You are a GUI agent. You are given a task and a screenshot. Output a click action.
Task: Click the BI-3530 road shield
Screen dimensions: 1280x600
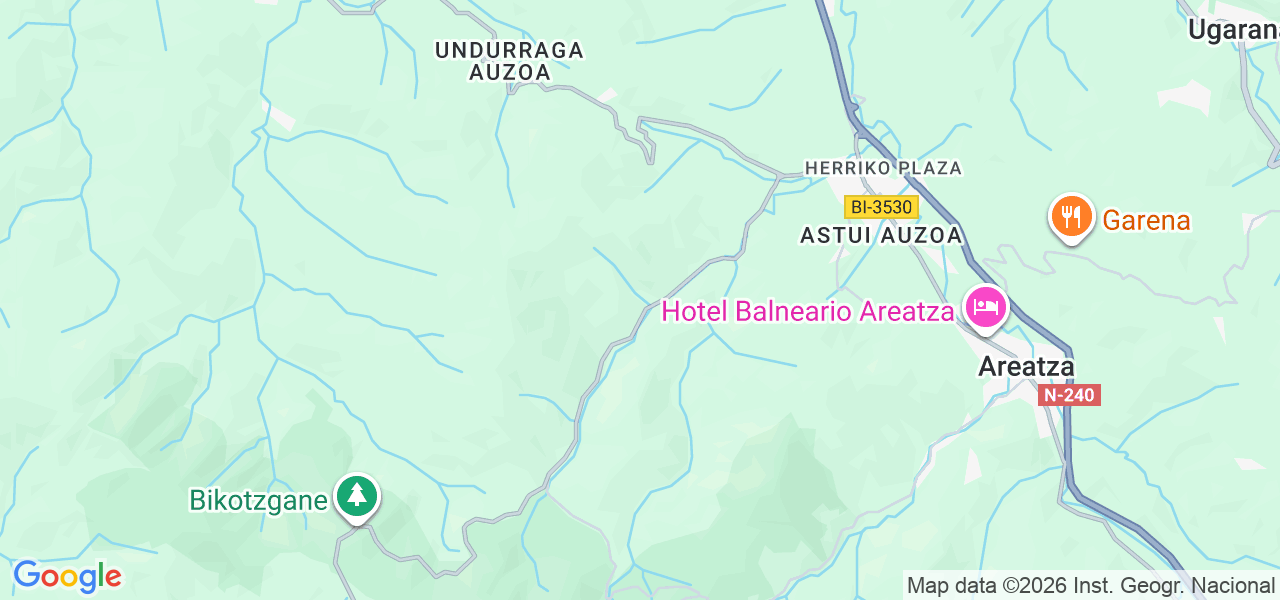point(881,207)
